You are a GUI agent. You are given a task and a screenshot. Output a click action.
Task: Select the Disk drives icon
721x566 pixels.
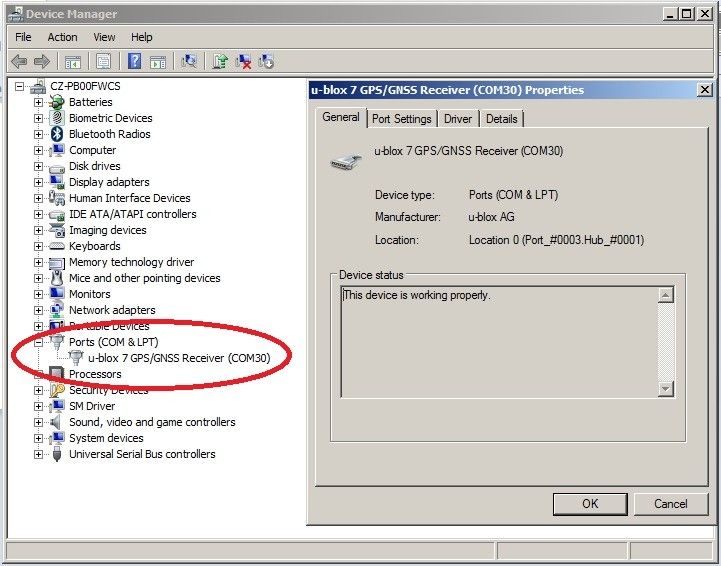[57, 168]
